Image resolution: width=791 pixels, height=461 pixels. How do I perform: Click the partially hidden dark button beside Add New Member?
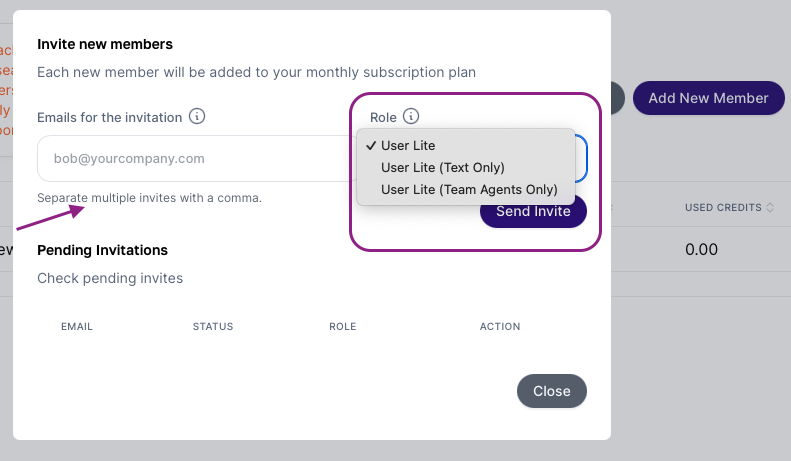618,98
